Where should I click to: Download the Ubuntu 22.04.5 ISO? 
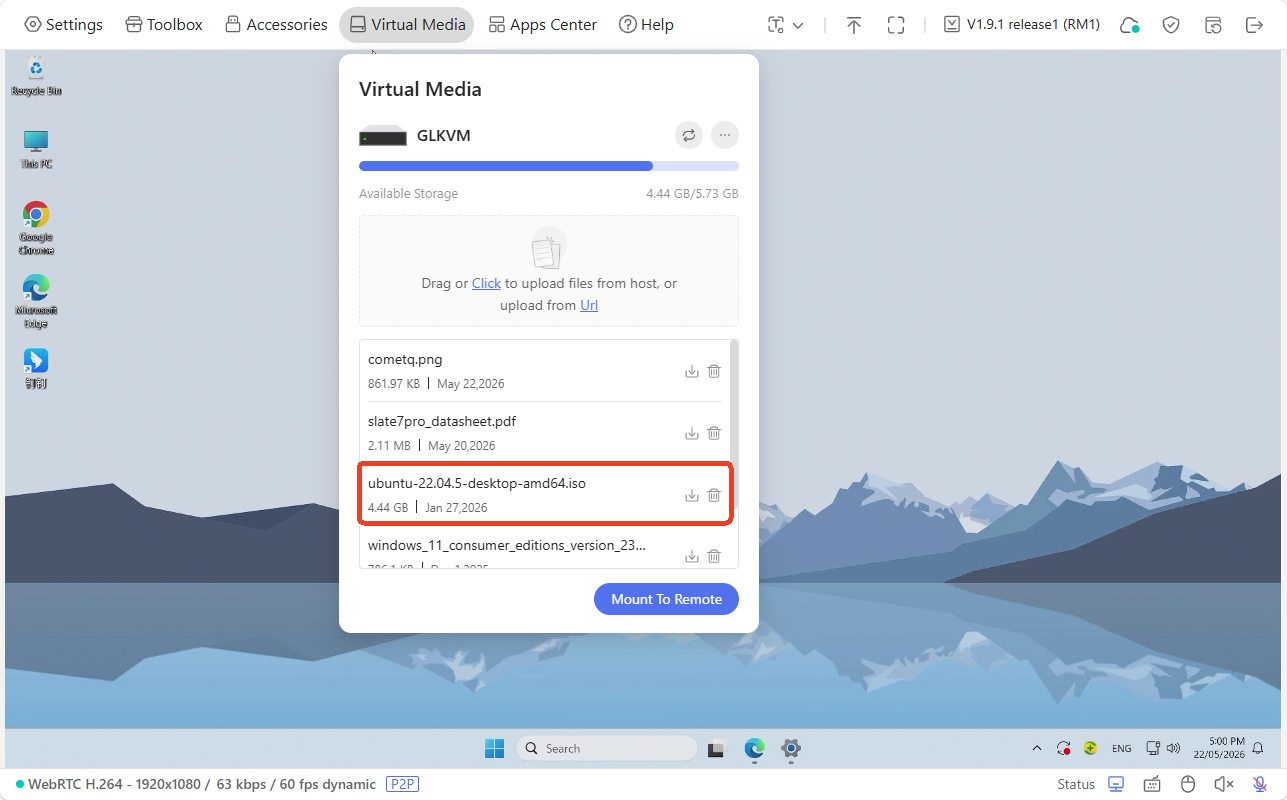coord(691,495)
